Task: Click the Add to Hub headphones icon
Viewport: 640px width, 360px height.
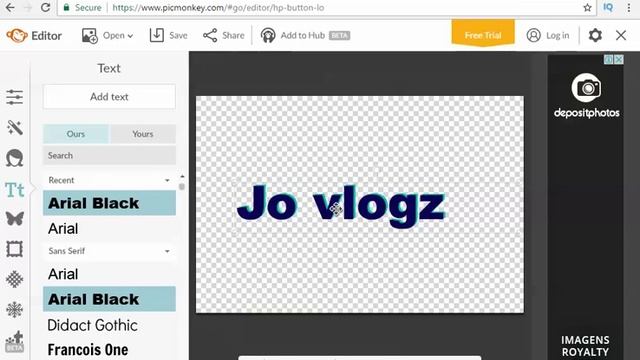Action: [x=268, y=36]
